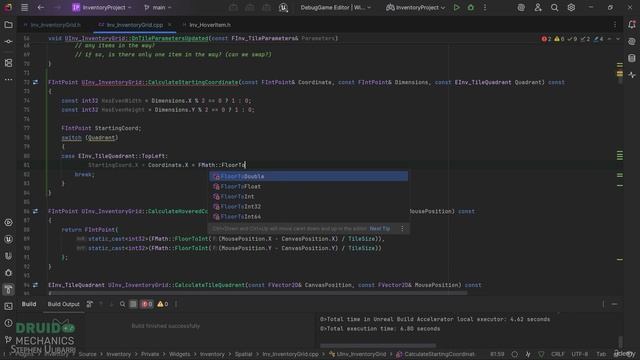Screen dimensions: 640x360
Task: Navigate back with the arrow
Action: click(40, 7)
